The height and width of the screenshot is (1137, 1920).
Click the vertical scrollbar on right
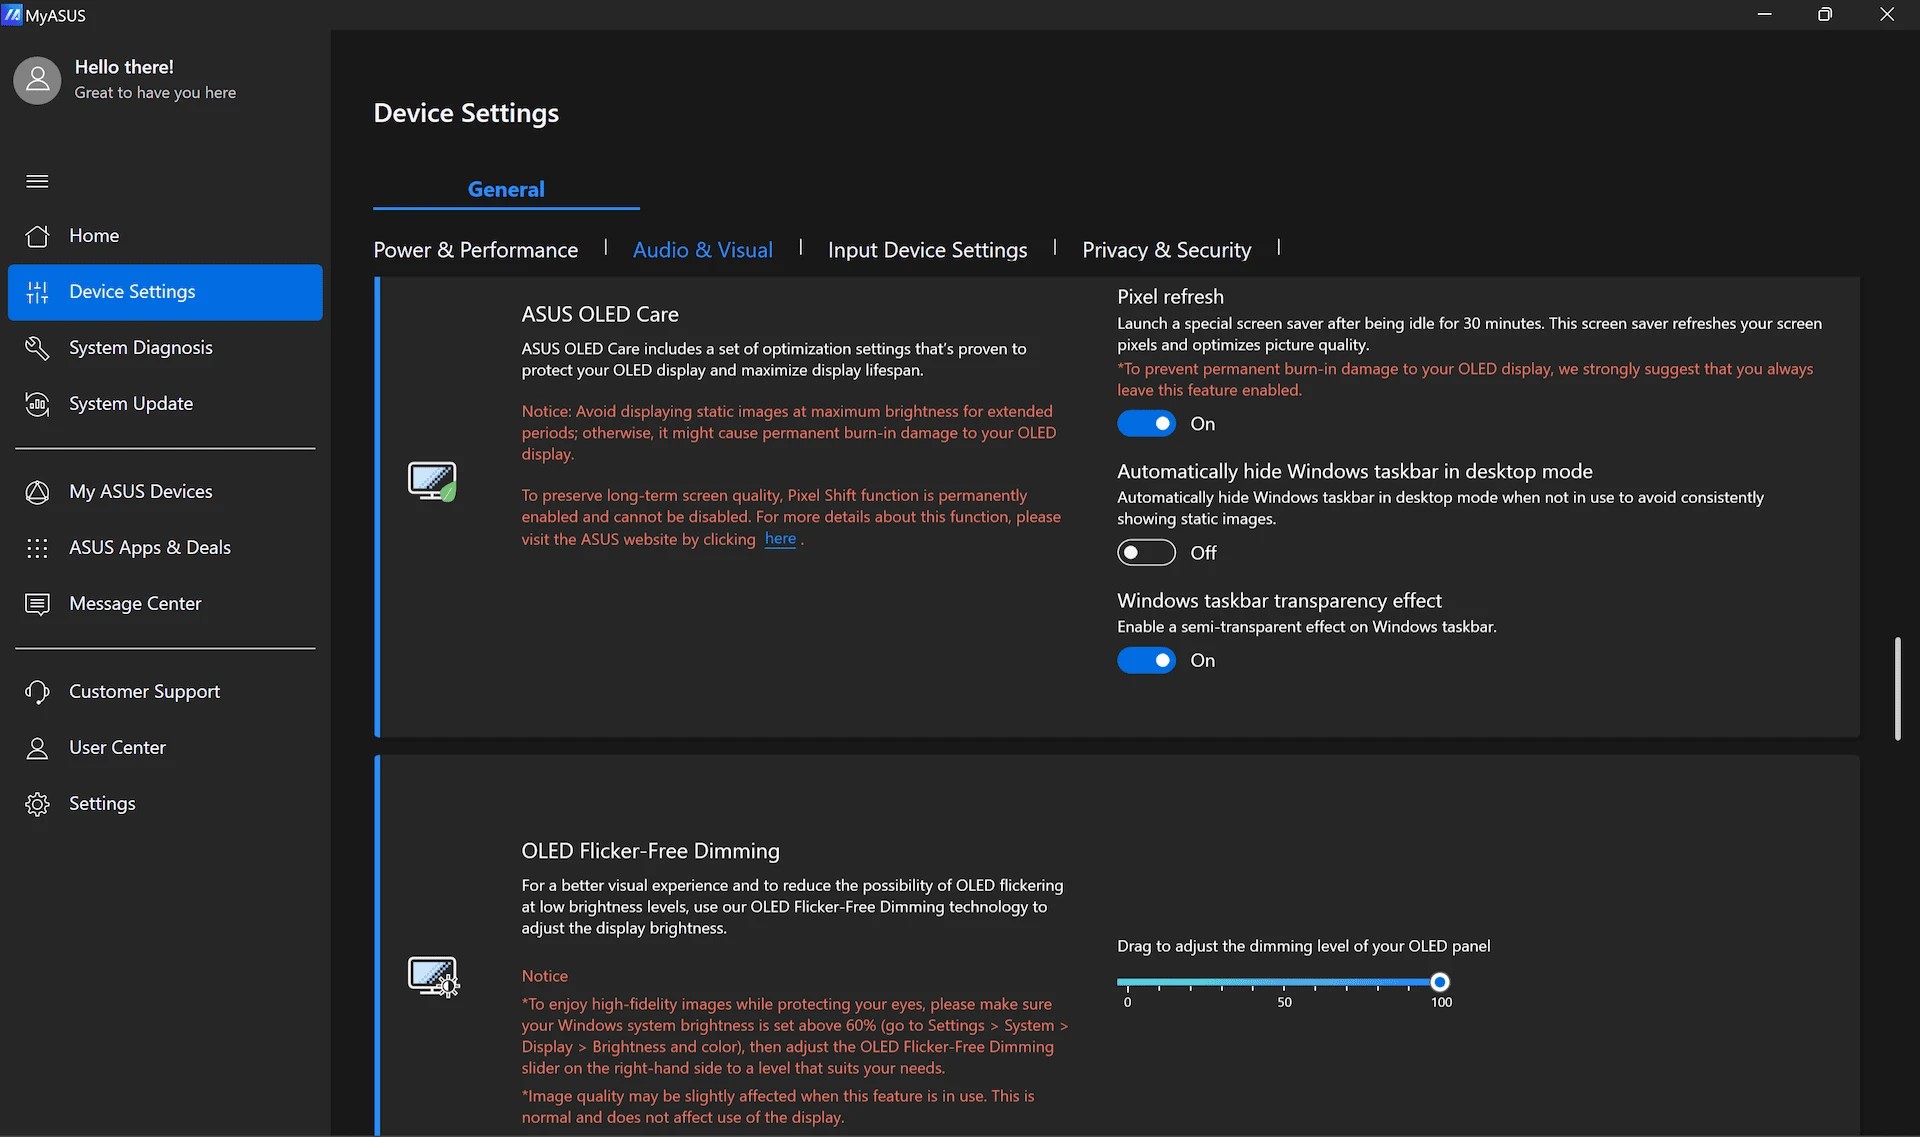1897,689
